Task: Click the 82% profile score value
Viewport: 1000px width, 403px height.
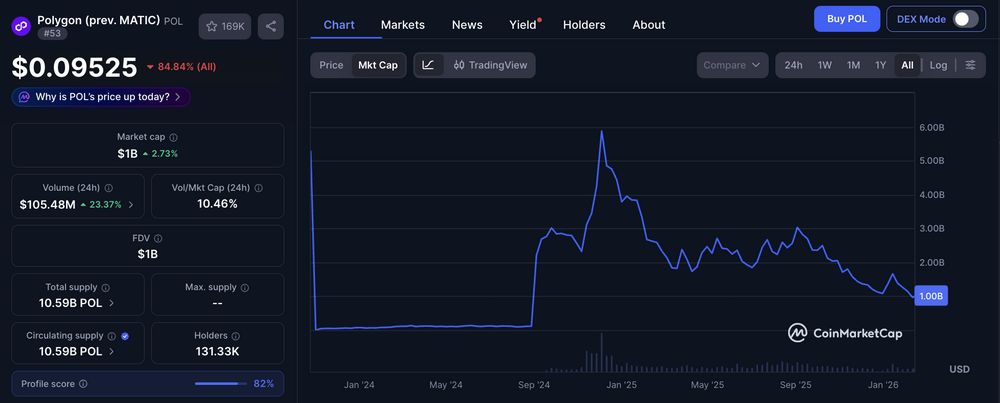Action: (263, 384)
